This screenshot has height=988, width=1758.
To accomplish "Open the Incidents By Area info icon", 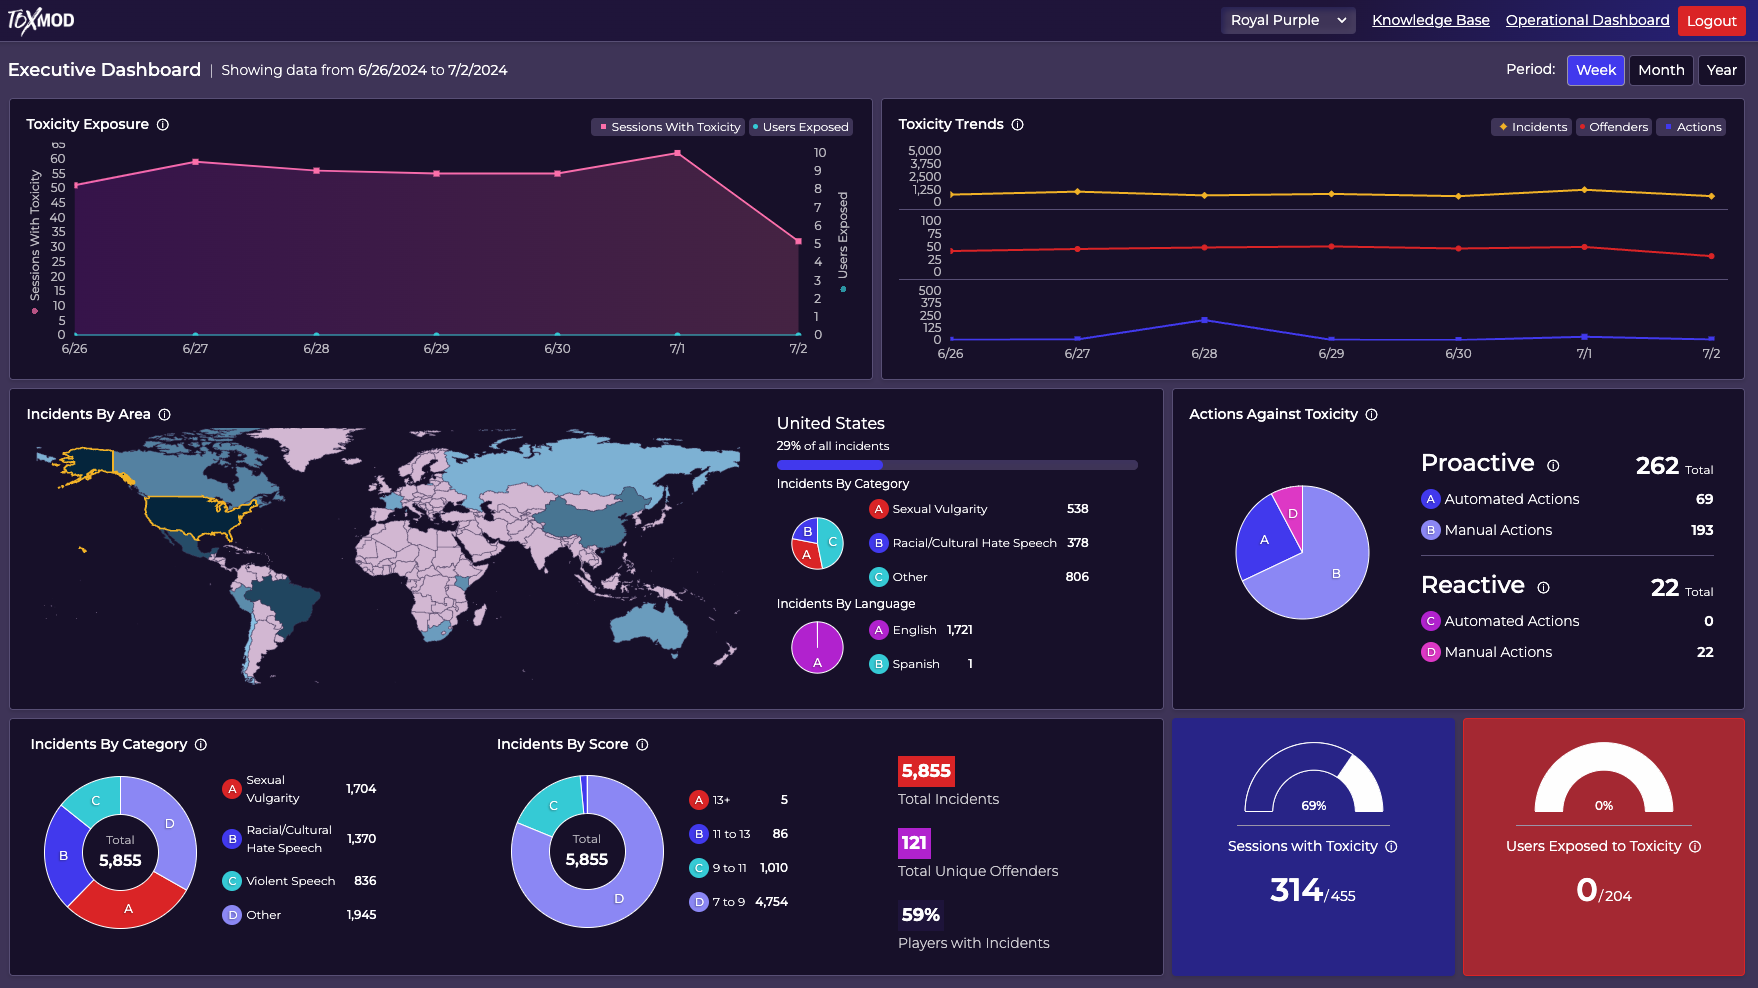I will [164, 413].
